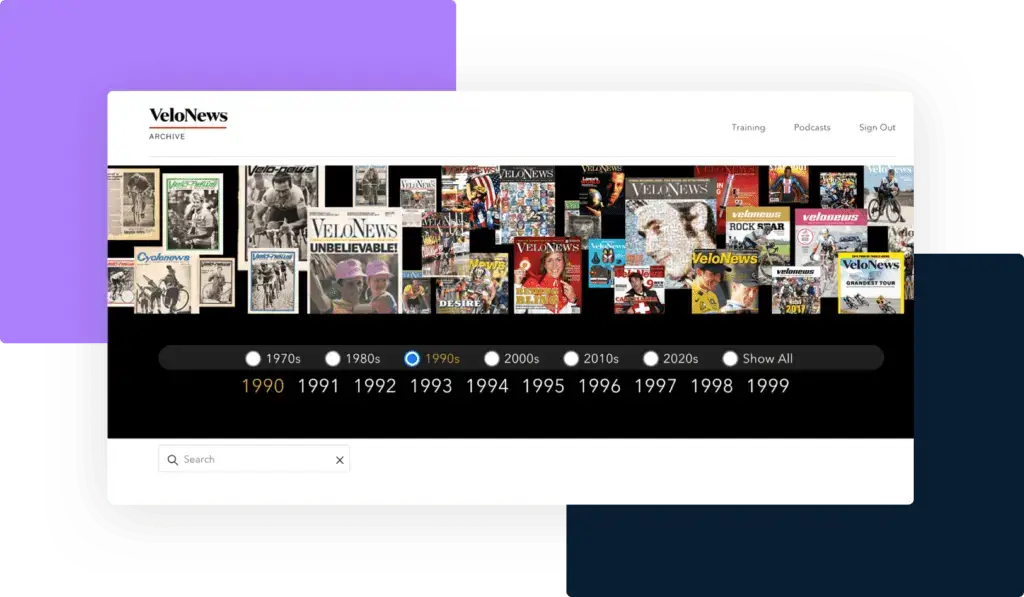
Task: Select the 1970s decade radio button
Action: [253, 359]
